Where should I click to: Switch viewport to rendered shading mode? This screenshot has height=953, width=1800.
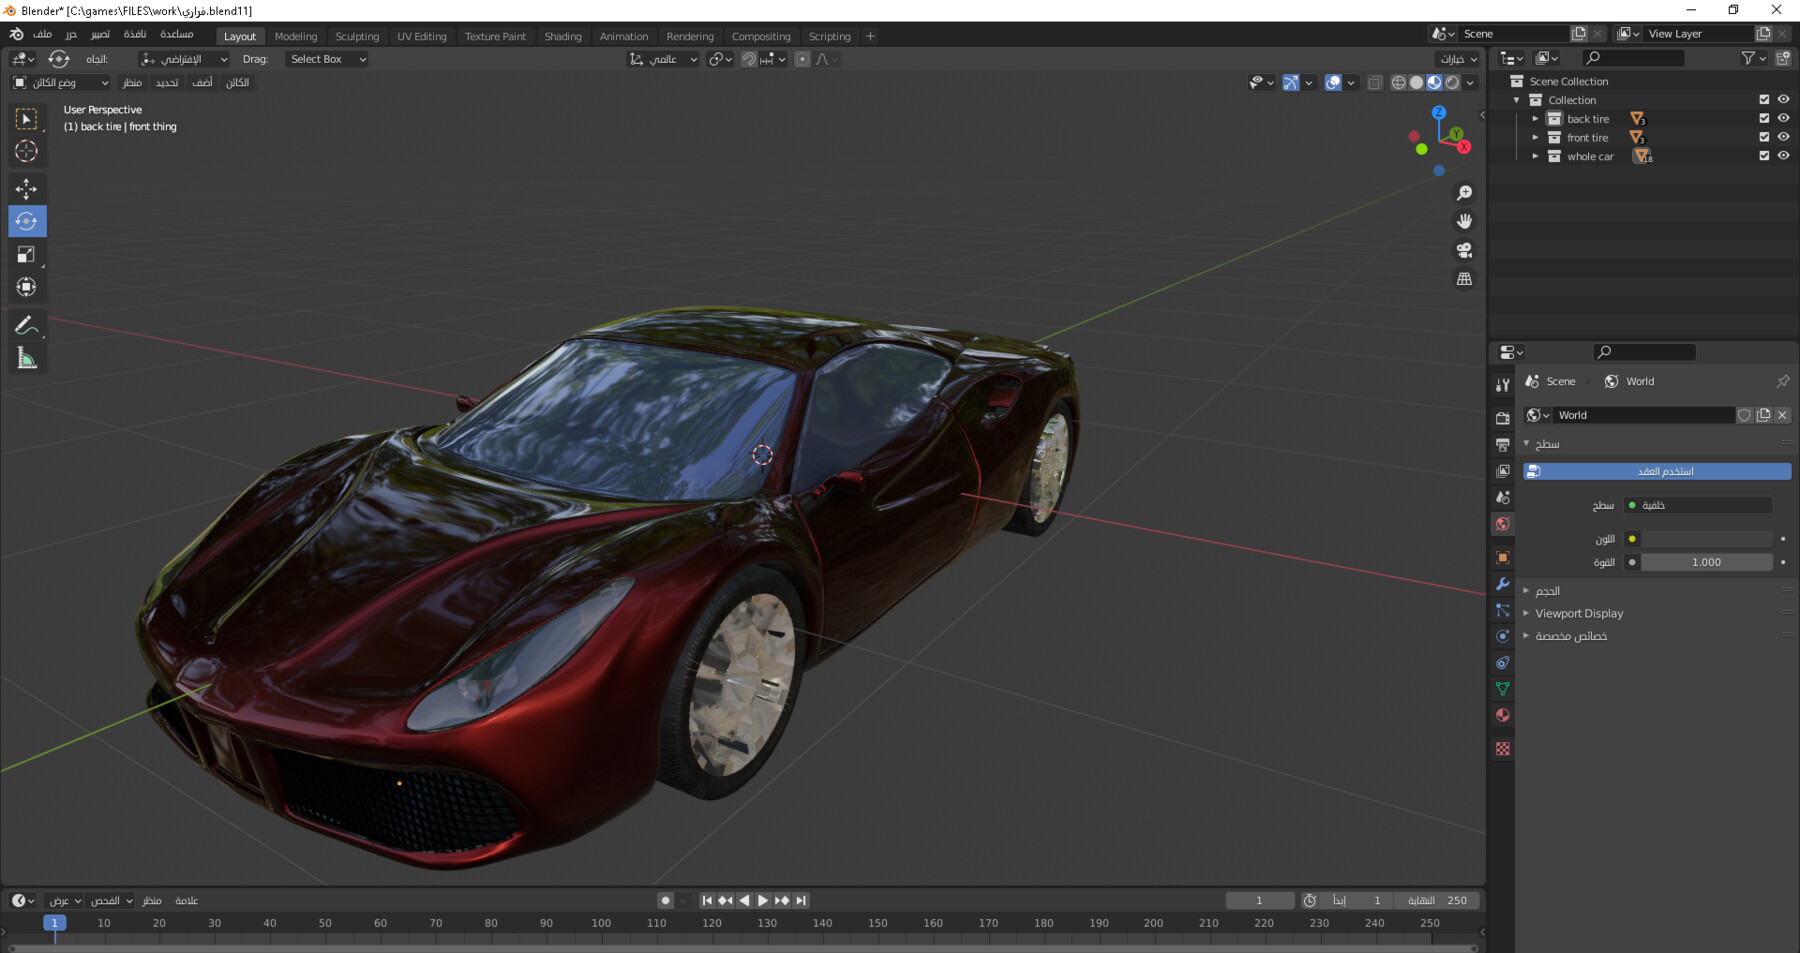tap(1452, 82)
